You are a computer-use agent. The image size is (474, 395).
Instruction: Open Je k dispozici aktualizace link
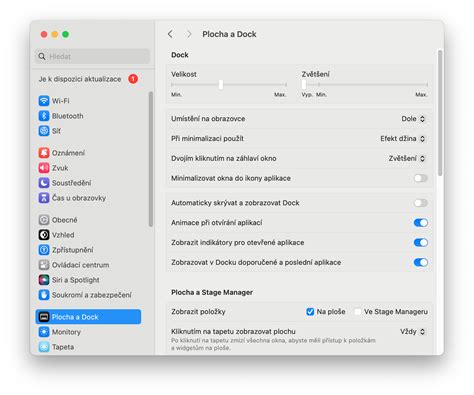[80, 79]
